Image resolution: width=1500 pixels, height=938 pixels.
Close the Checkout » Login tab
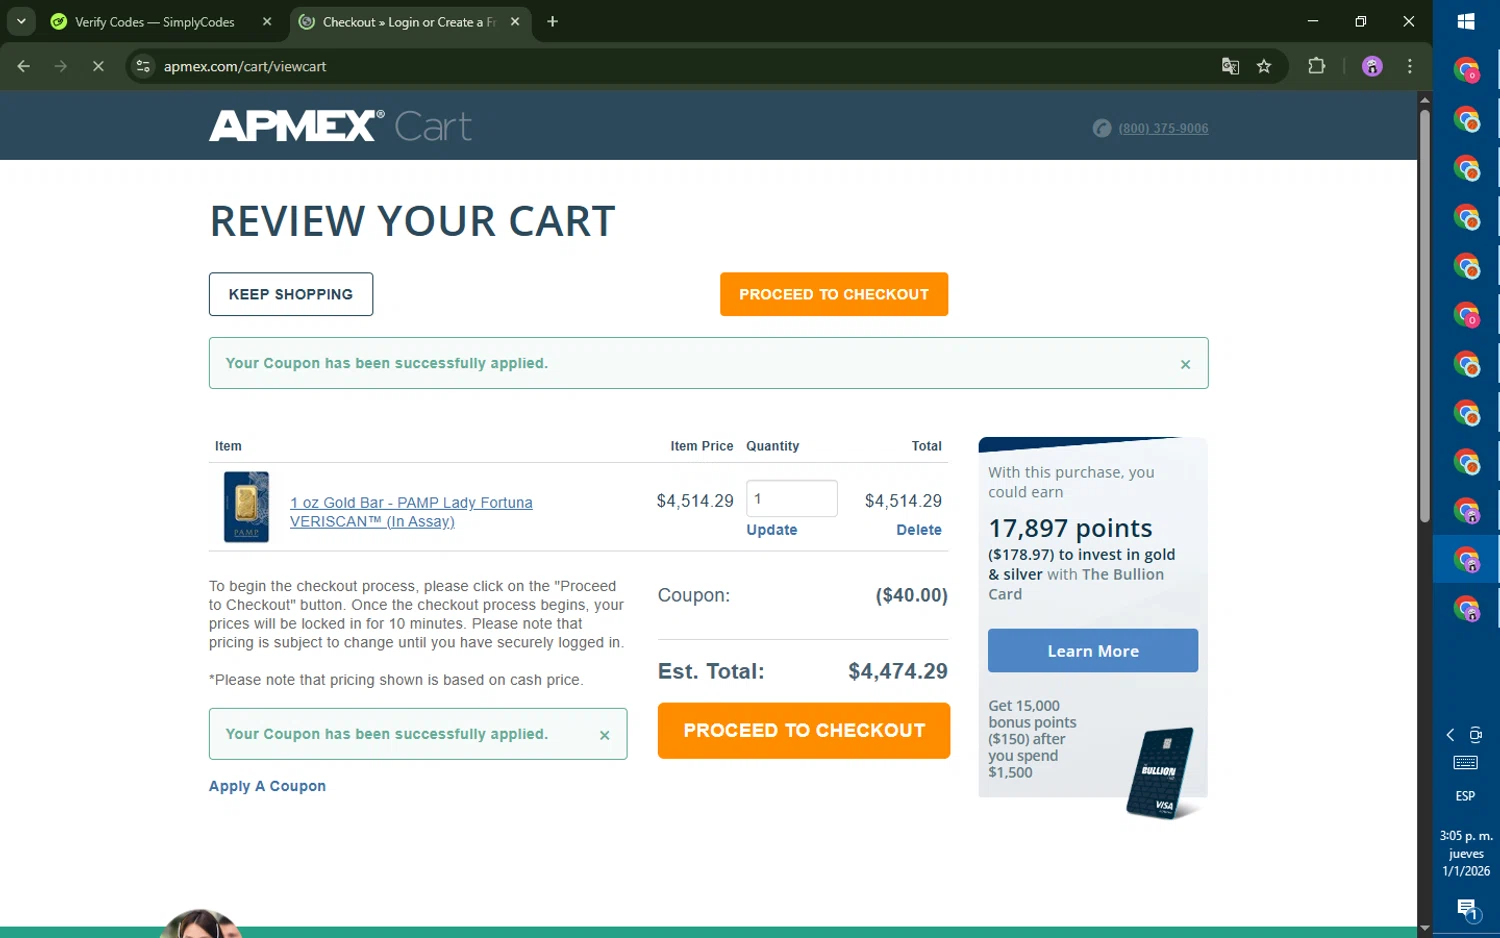(x=515, y=22)
